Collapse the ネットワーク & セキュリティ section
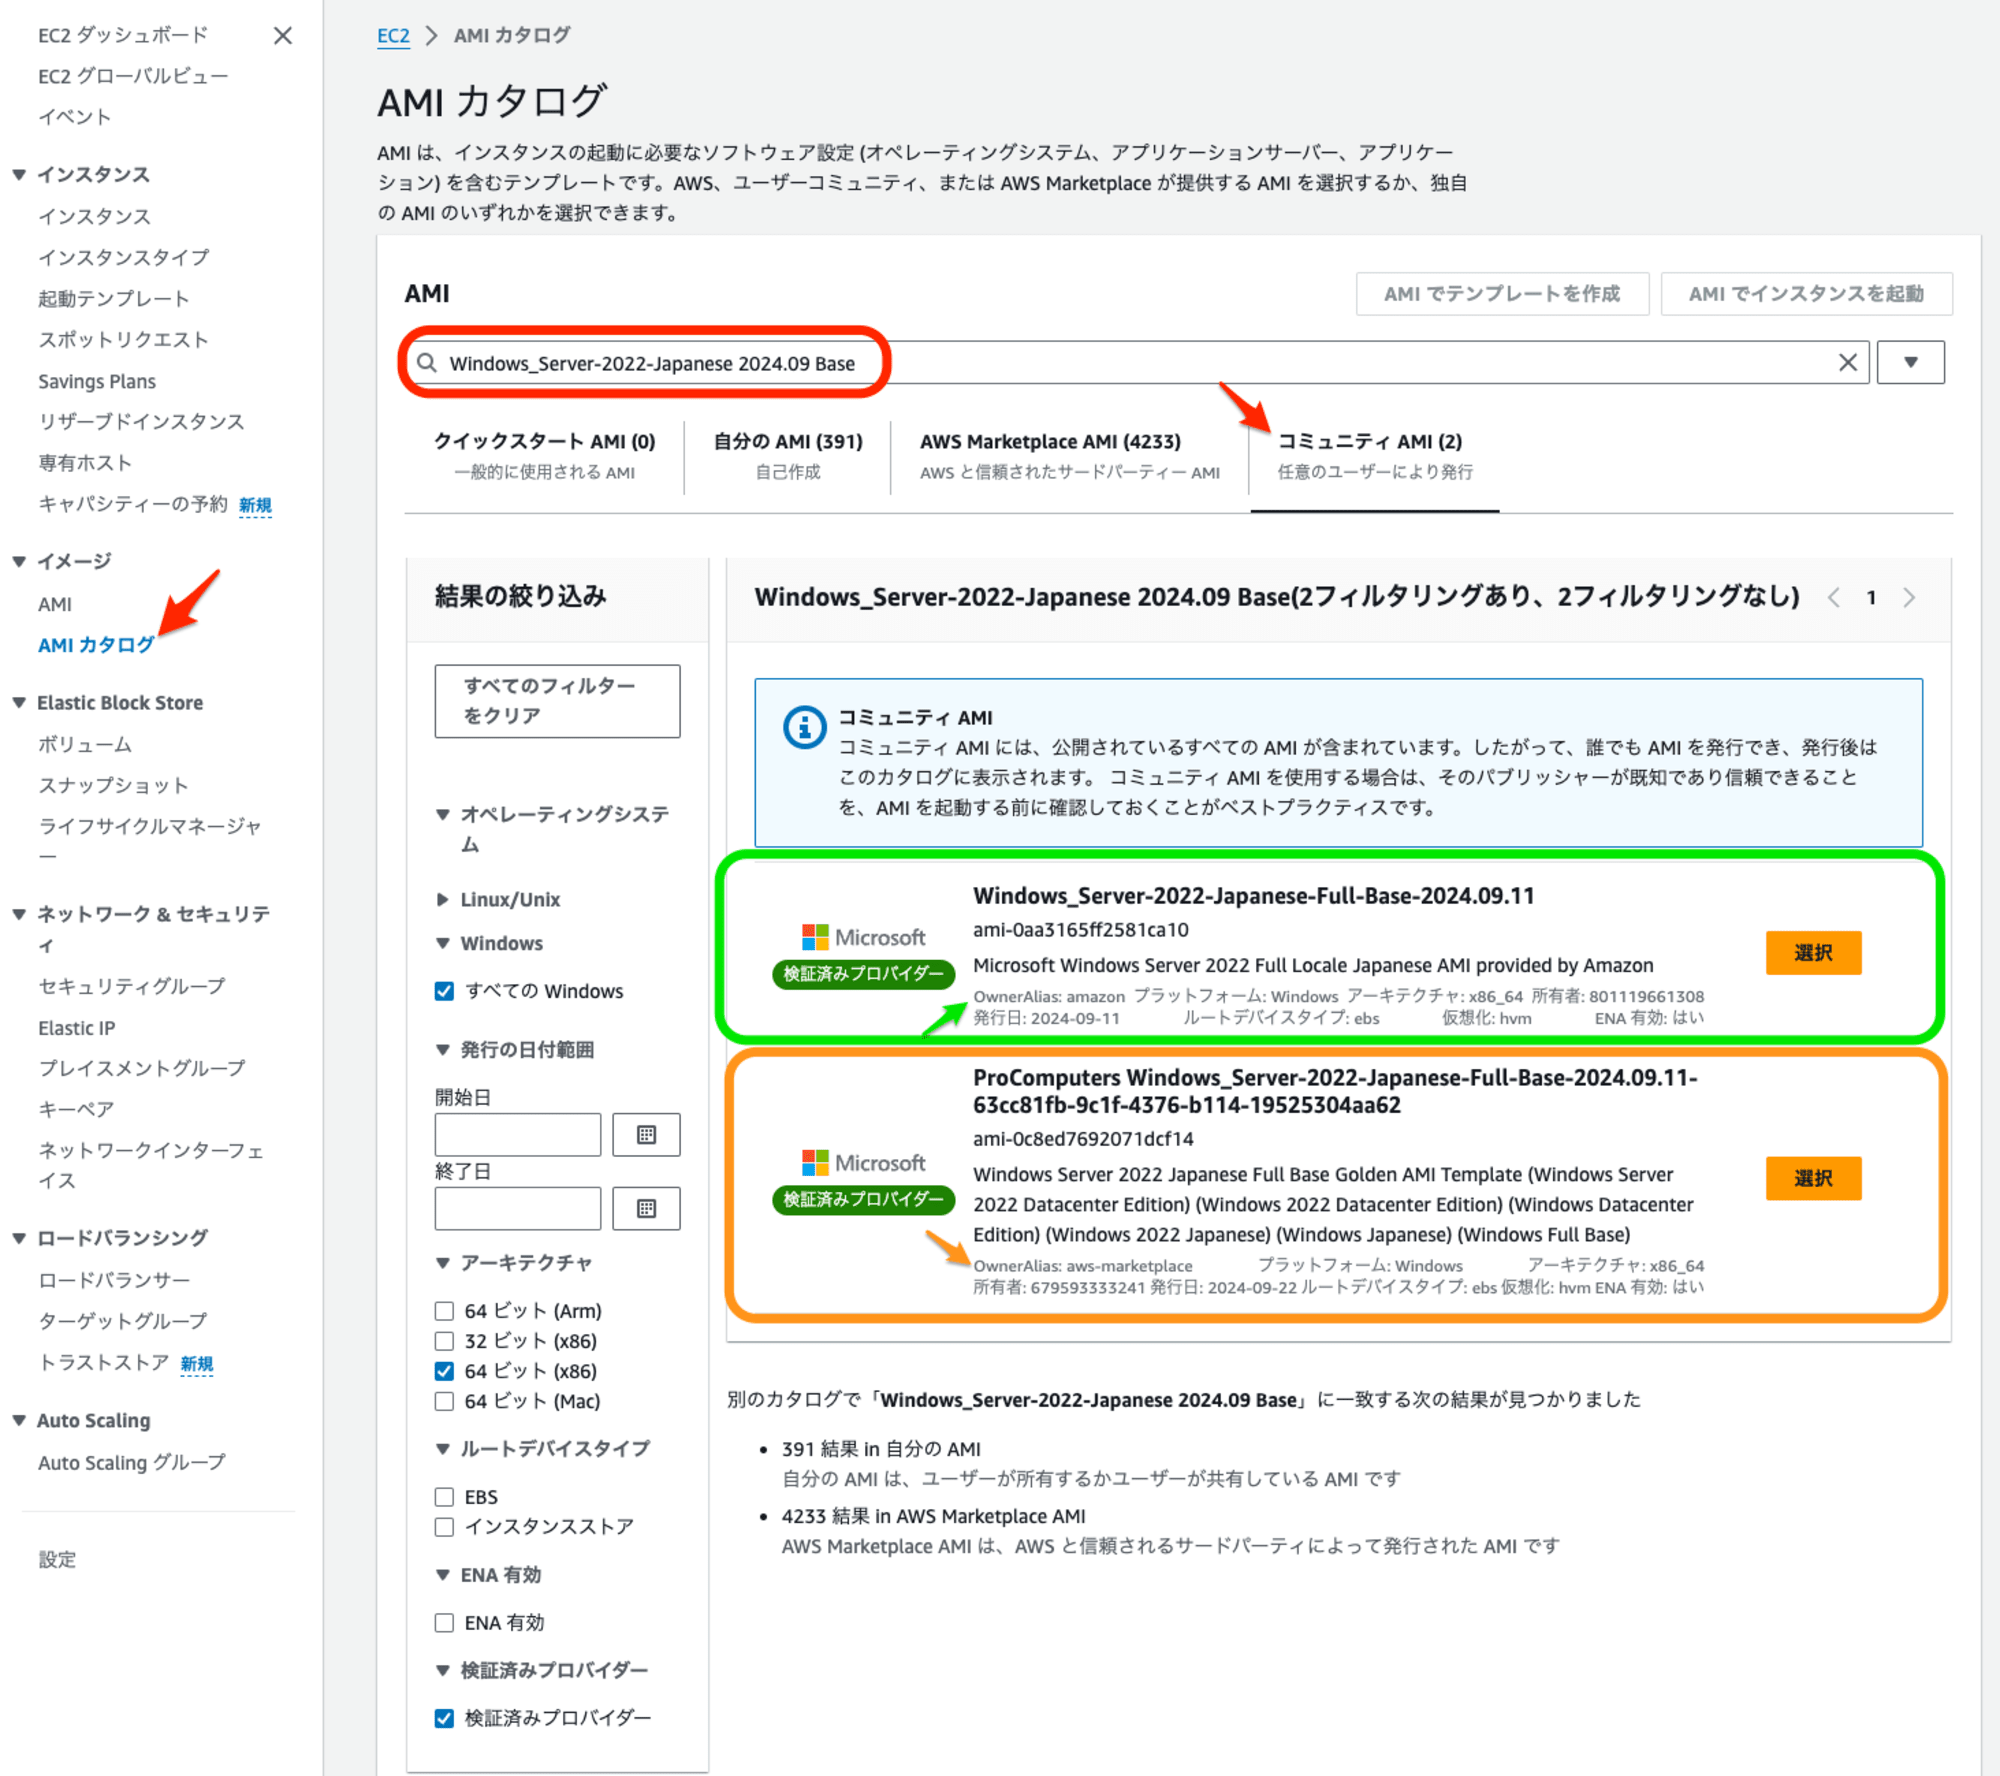 (x=19, y=914)
